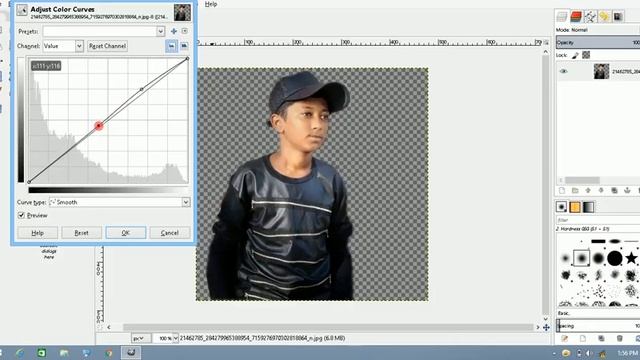Click the Reset button in Curves dialog
Viewport: 640px width, 360px height.
click(x=81, y=233)
